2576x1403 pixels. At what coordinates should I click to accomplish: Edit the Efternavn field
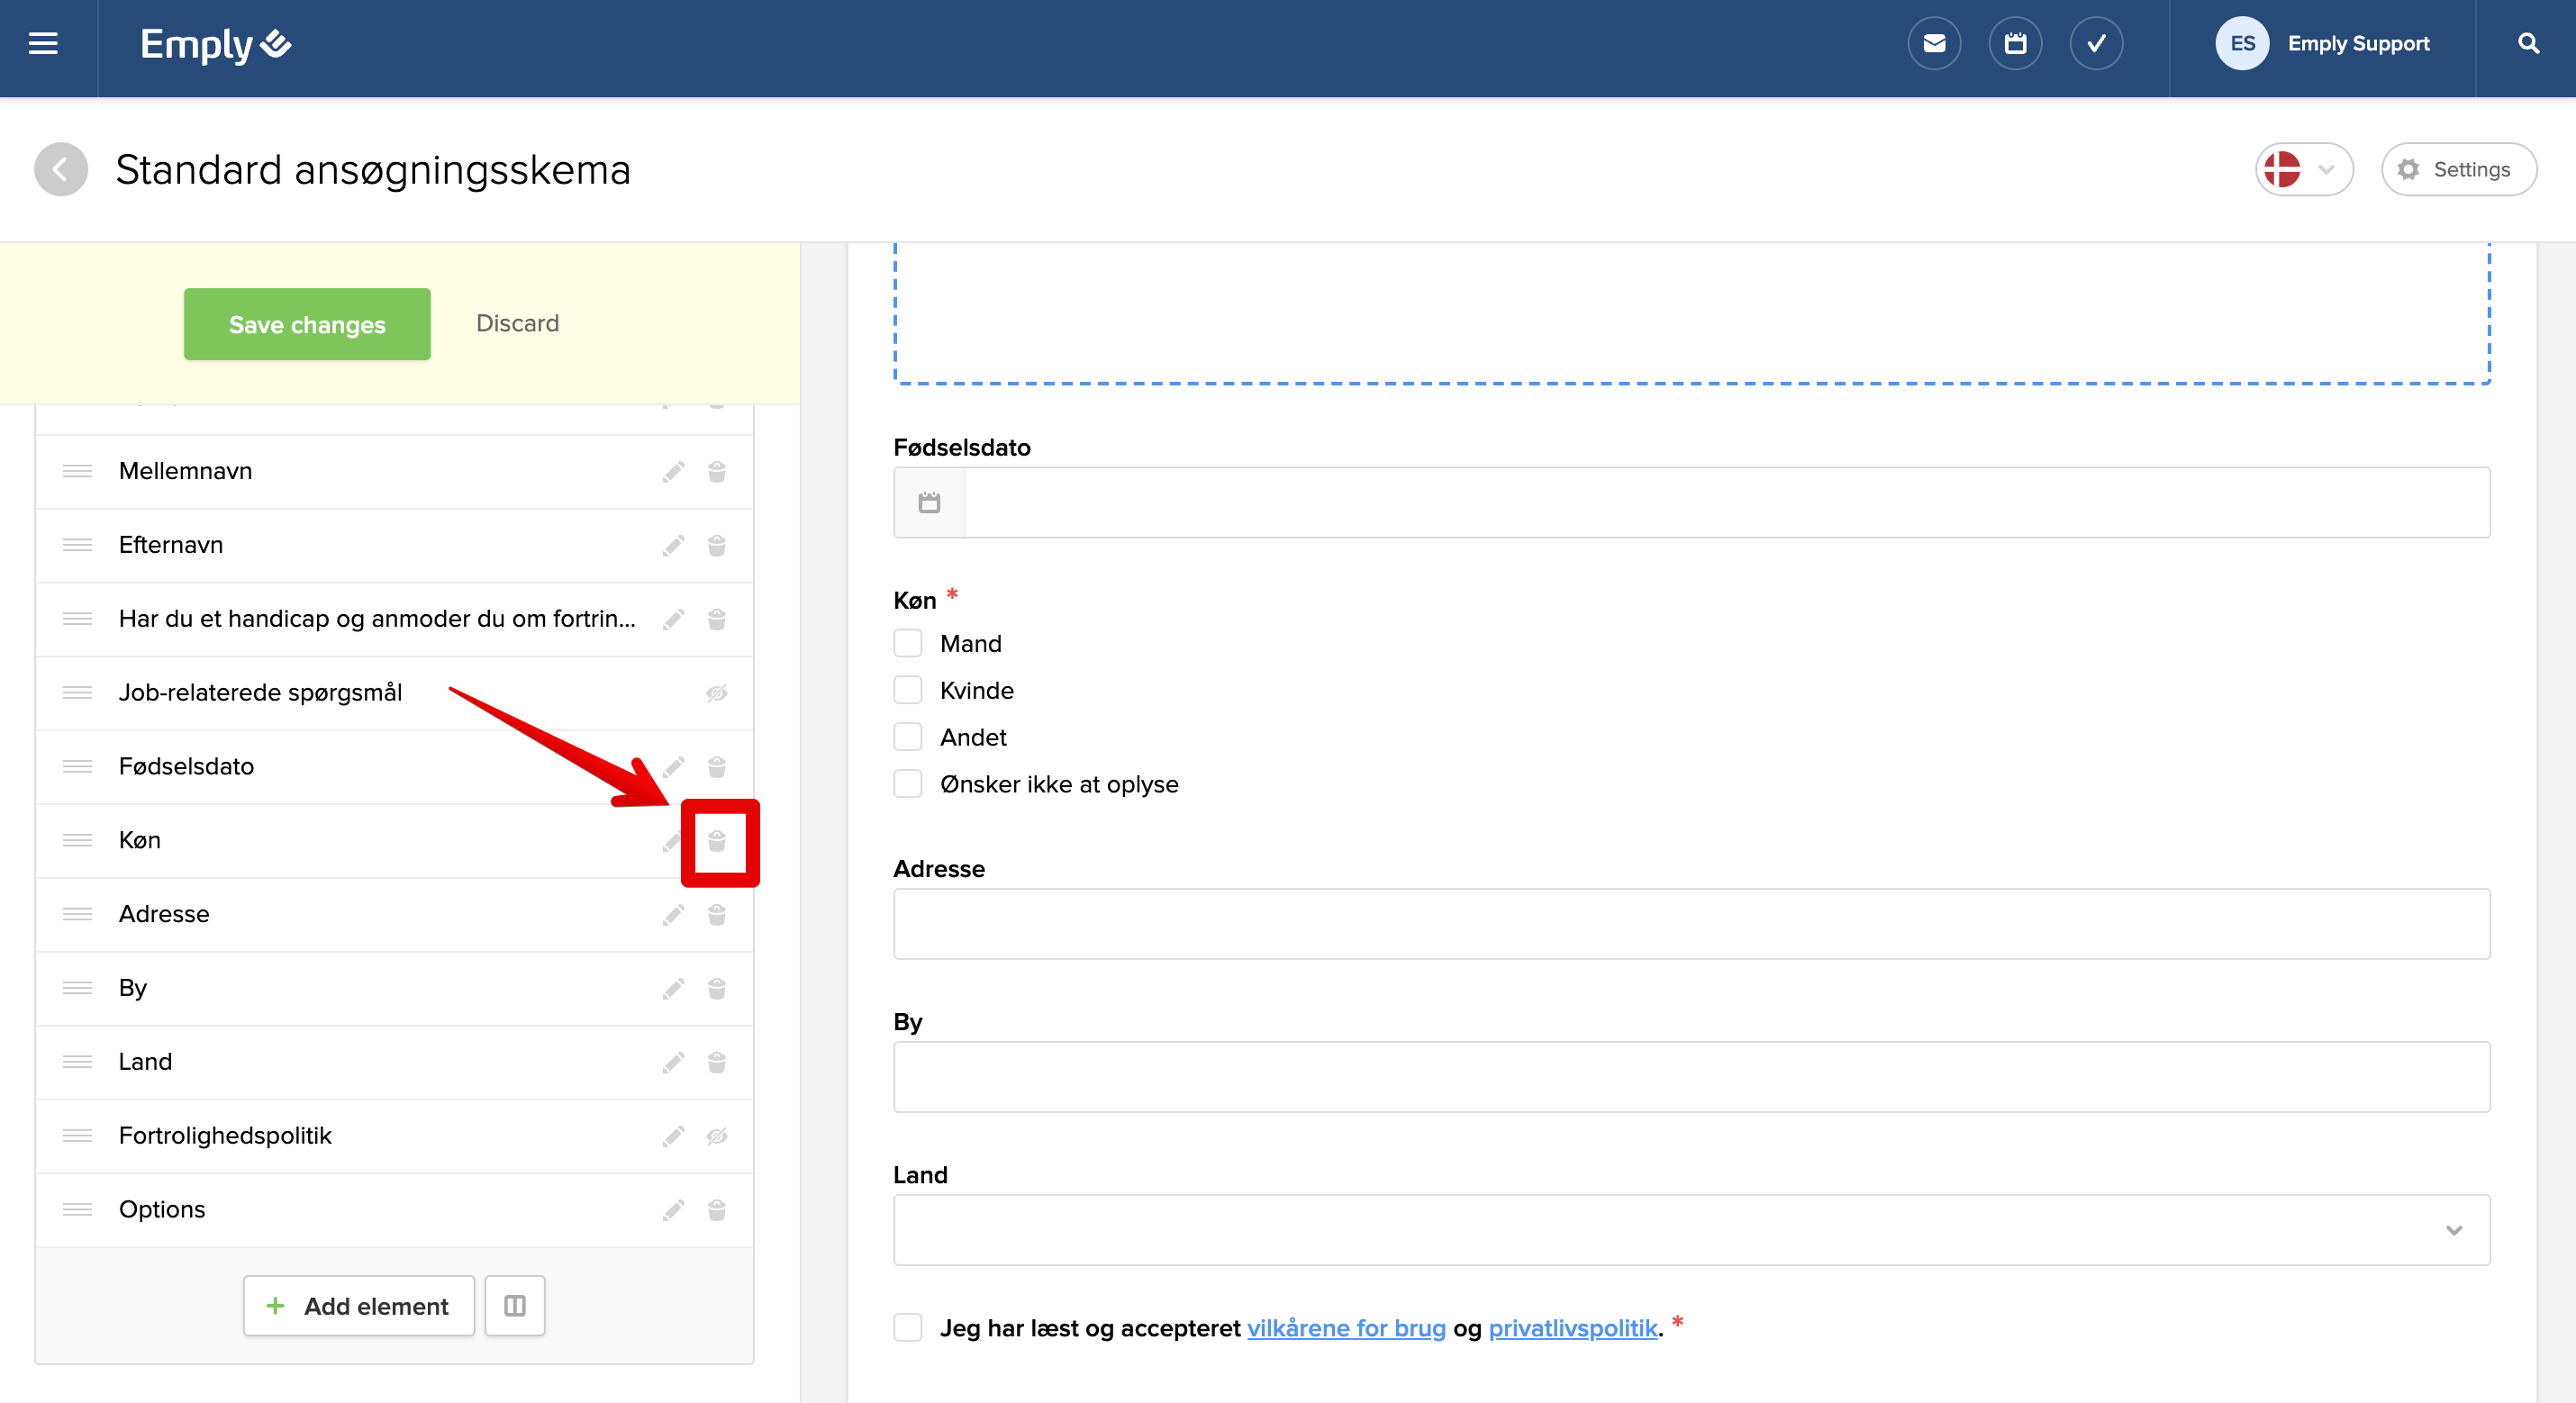[x=673, y=545]
